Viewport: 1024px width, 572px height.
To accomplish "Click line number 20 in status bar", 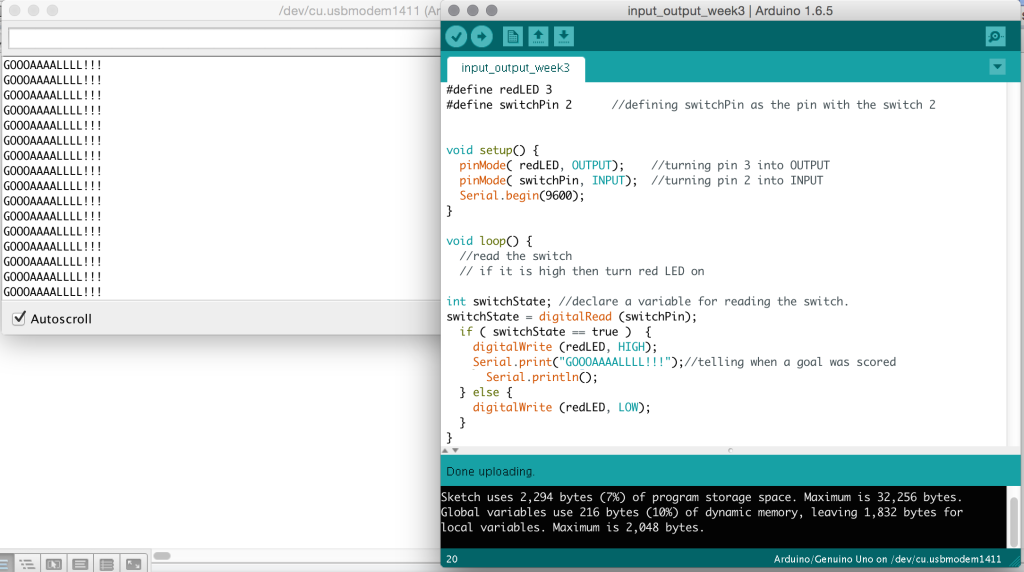I will click(452, 559).
